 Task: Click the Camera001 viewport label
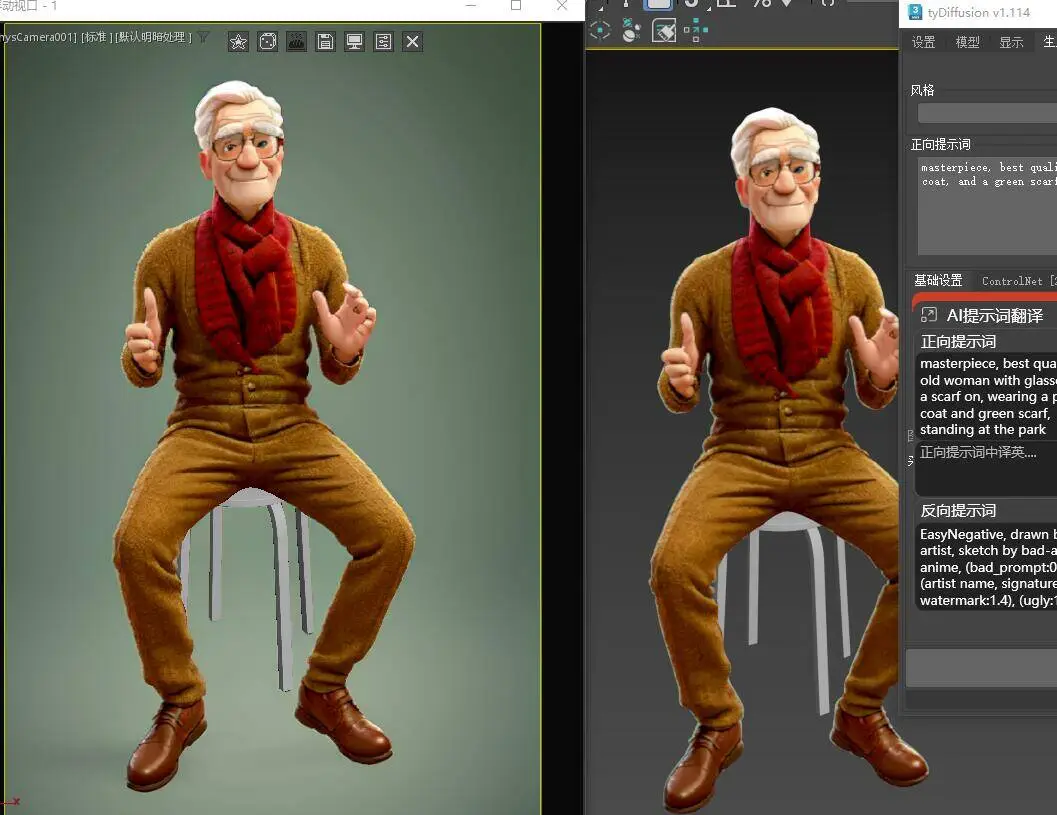coord(38,37)
